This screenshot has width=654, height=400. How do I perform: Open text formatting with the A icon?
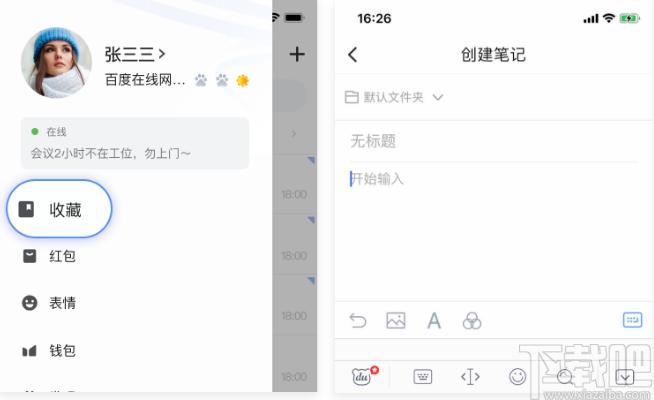[x=434, y=321]
